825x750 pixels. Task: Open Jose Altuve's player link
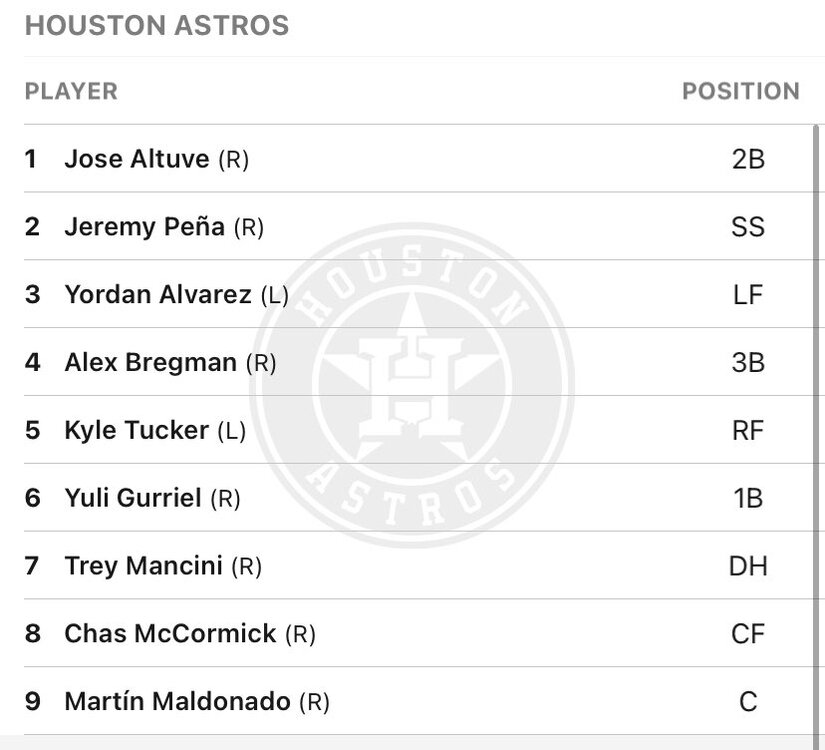[137, 159]
